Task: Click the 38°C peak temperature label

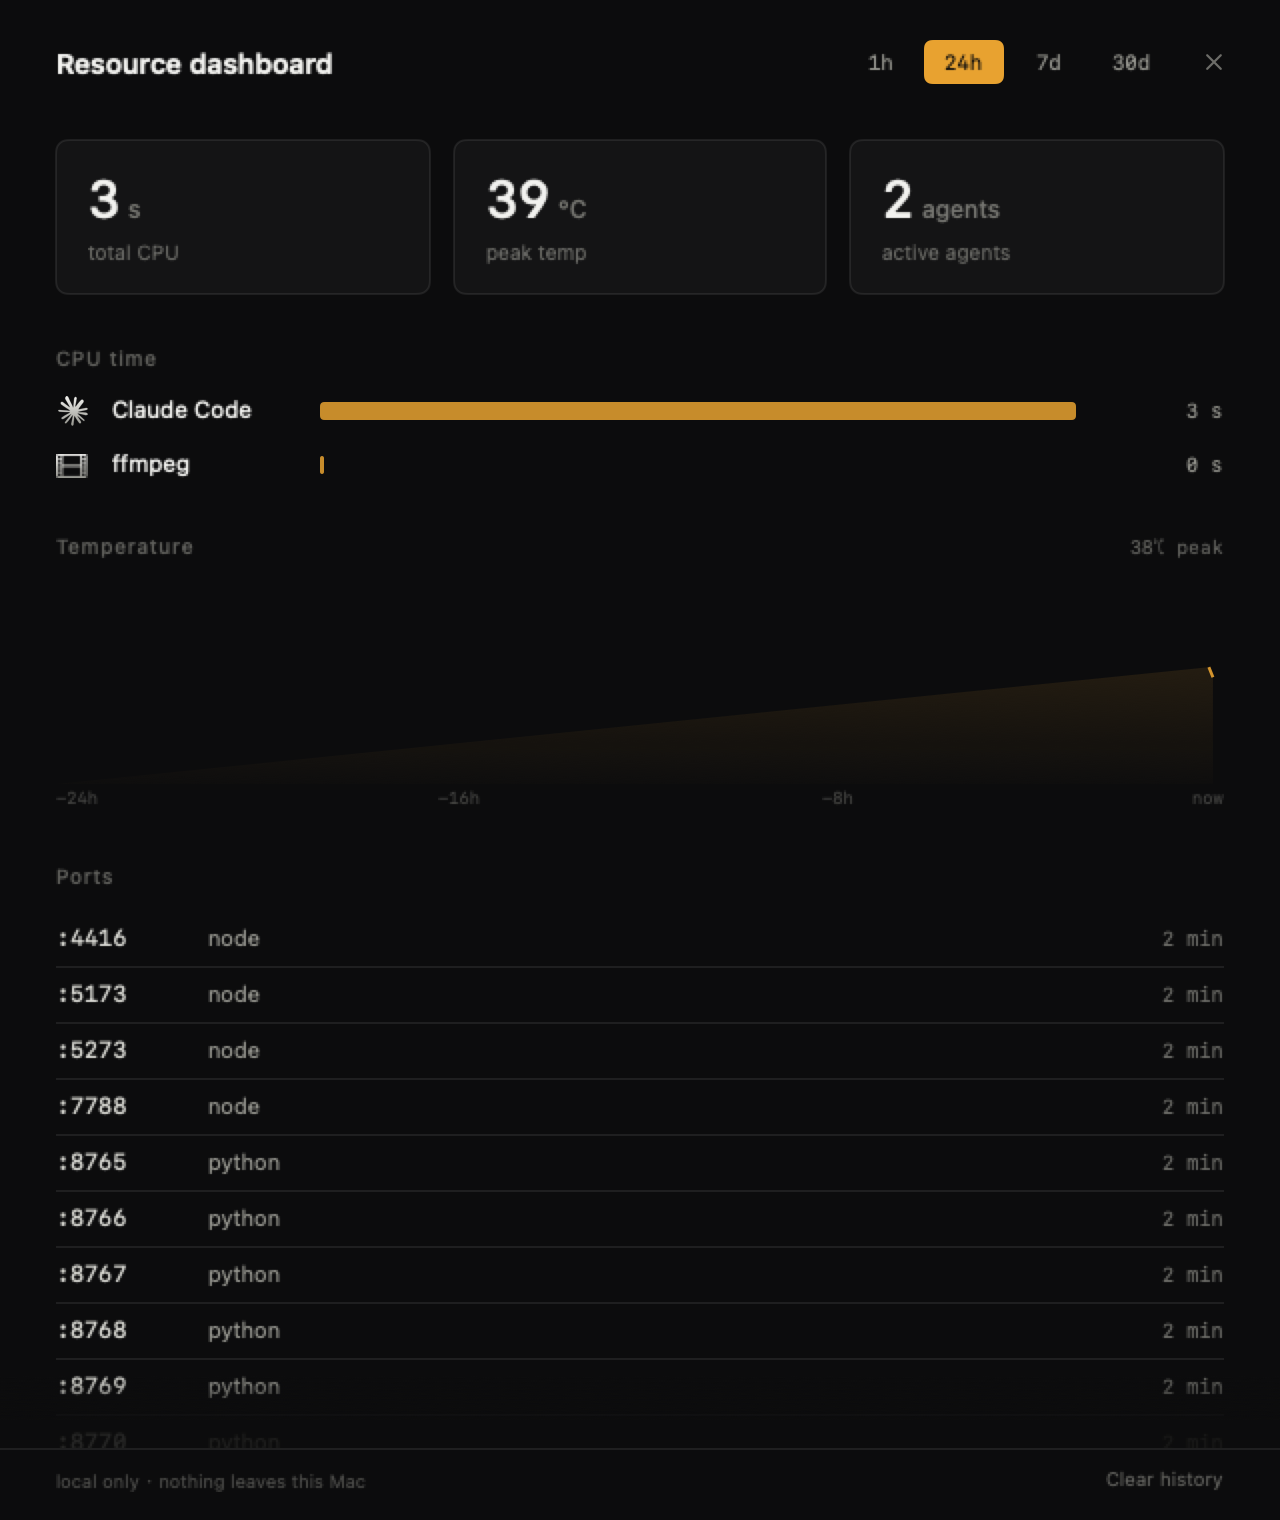Action: tap(1176, 548)
